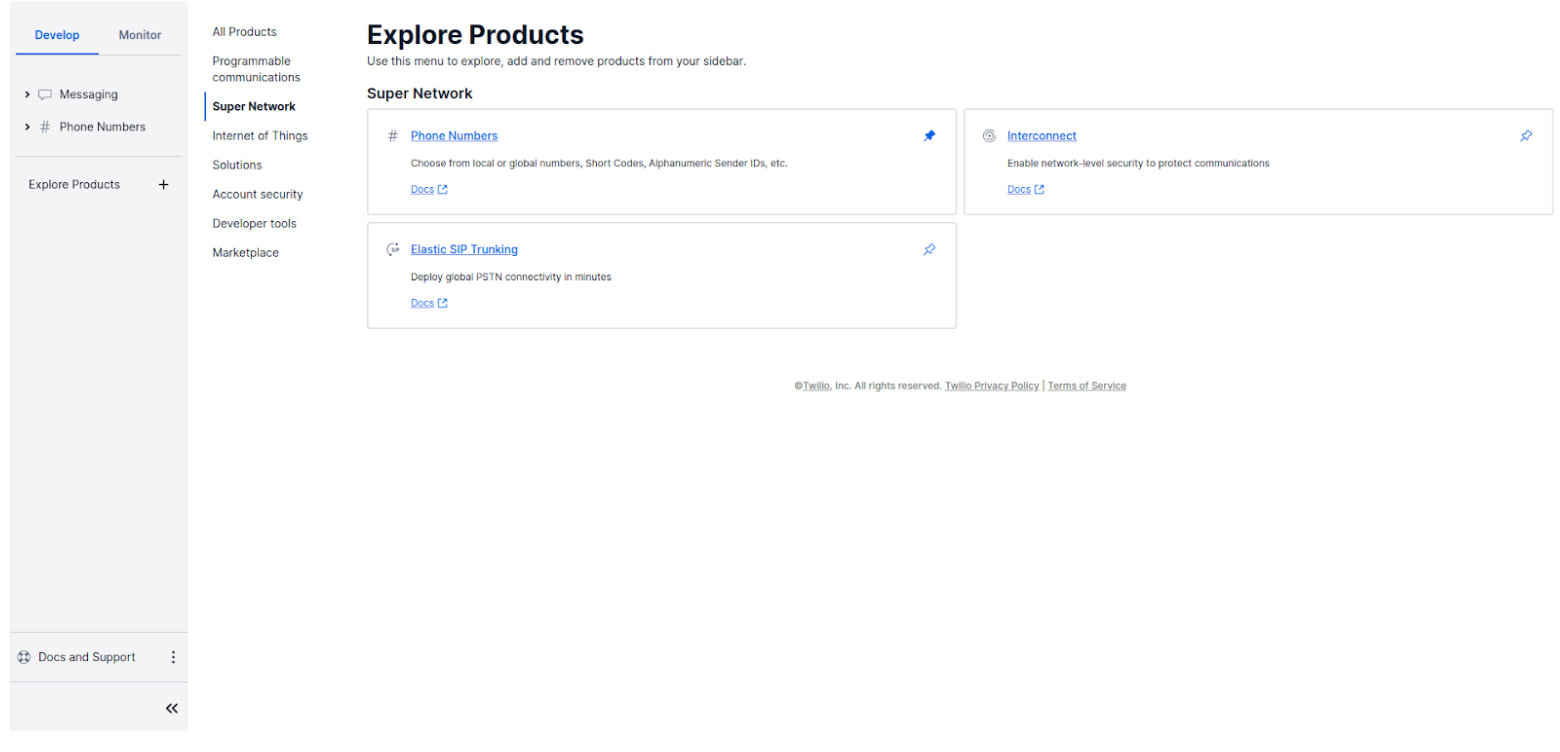Screen dimensions: 1560x752
Task: Switch to the Develop tab
Action: point(57,35)
